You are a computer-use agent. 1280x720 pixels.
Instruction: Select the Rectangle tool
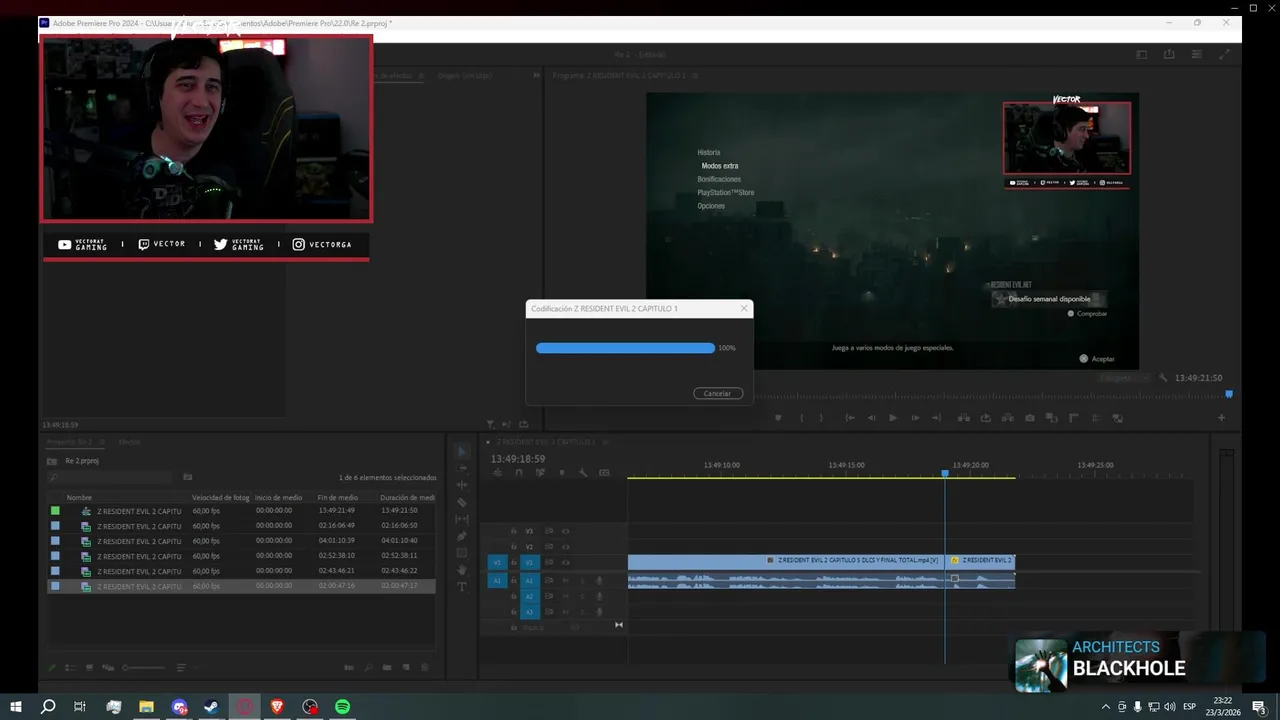coord(462,553)
